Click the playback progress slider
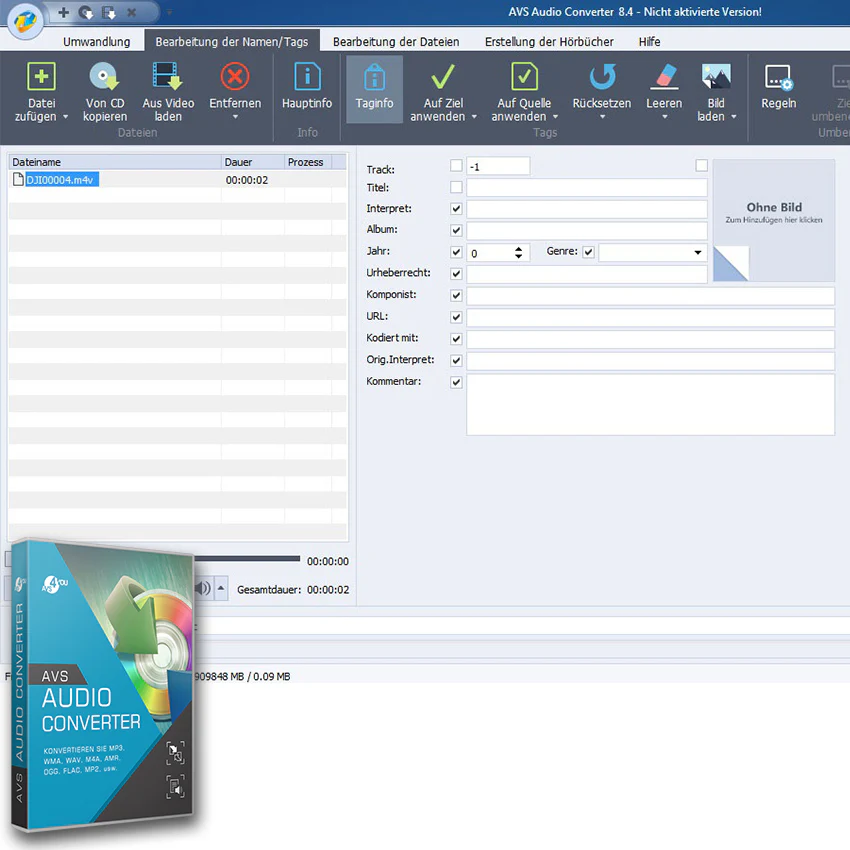 [x=247, y=558]
